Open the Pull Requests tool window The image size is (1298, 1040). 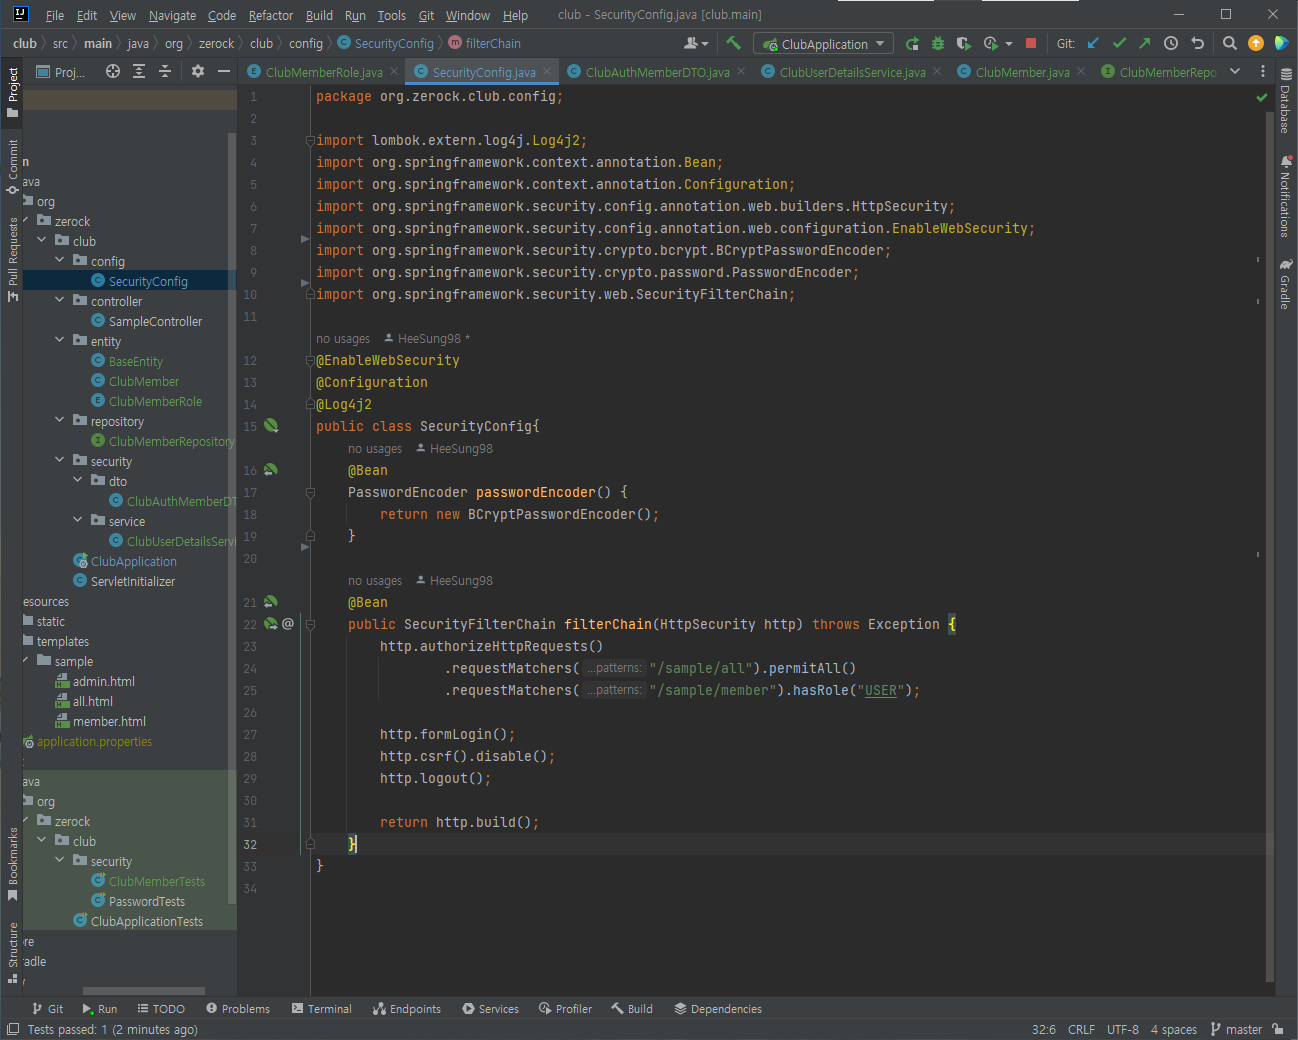click(12, 258)
